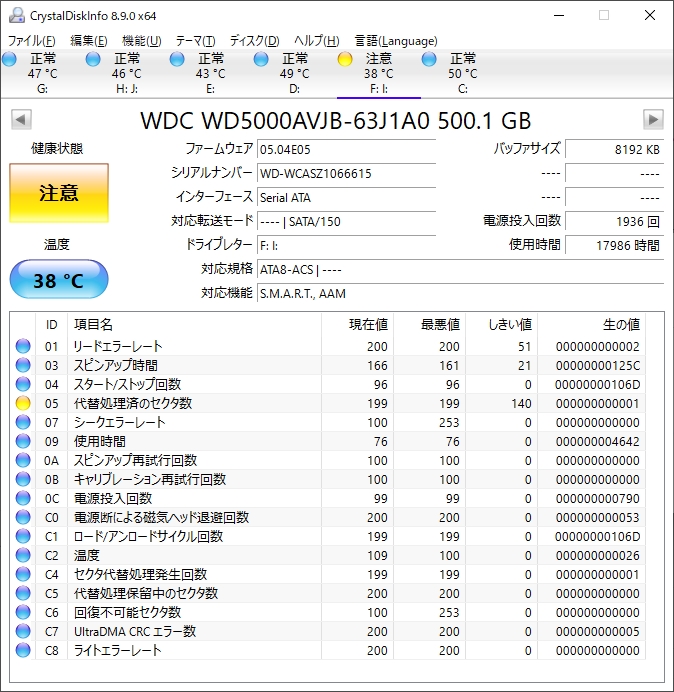The image size is (674, 692).
Task: Click blue status orb of attribute 0A
Action: click(23, 460)
